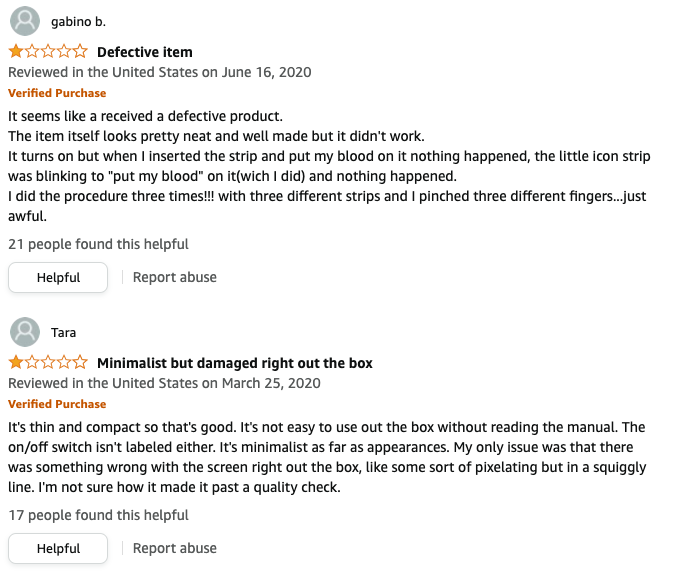Open reviewer profile name Tara

pyautogui.click(x=64, y=332)
